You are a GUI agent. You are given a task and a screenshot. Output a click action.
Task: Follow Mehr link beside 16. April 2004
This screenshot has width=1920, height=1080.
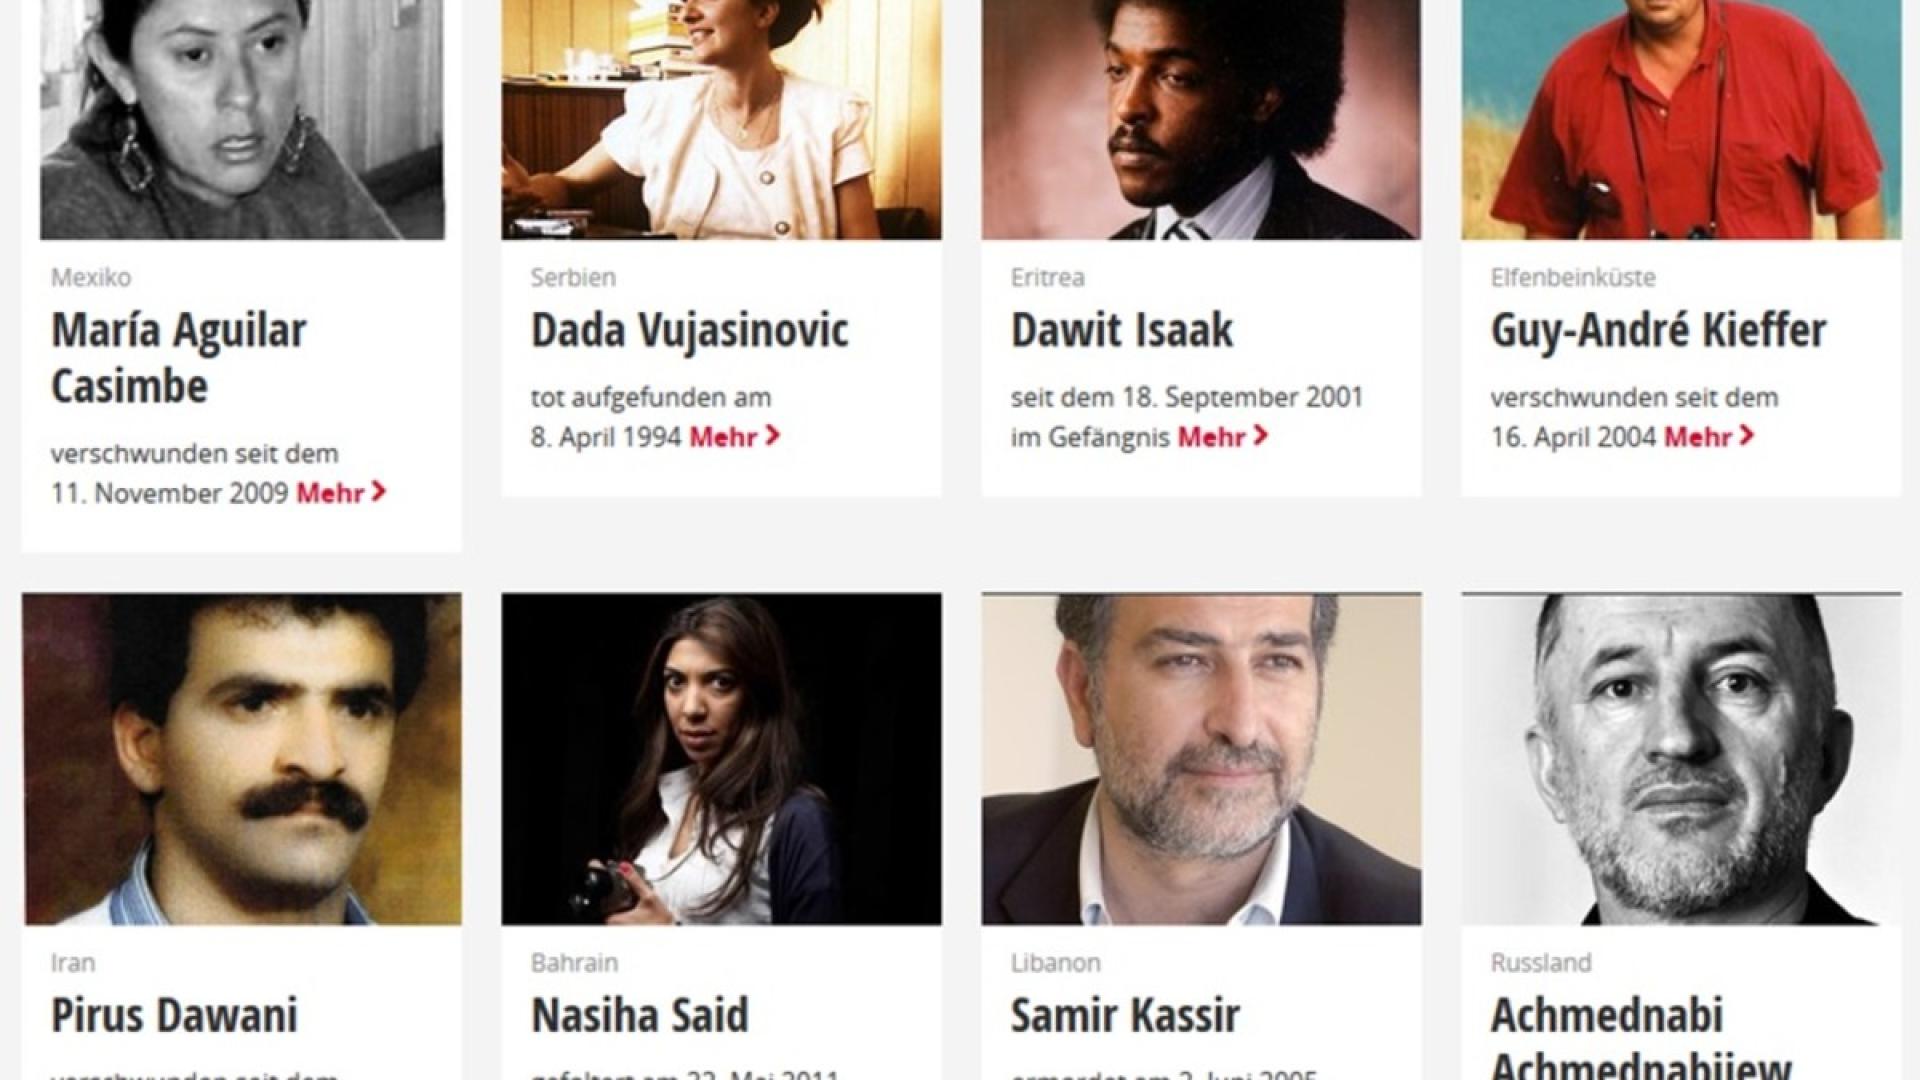(x=1697, y=437)
